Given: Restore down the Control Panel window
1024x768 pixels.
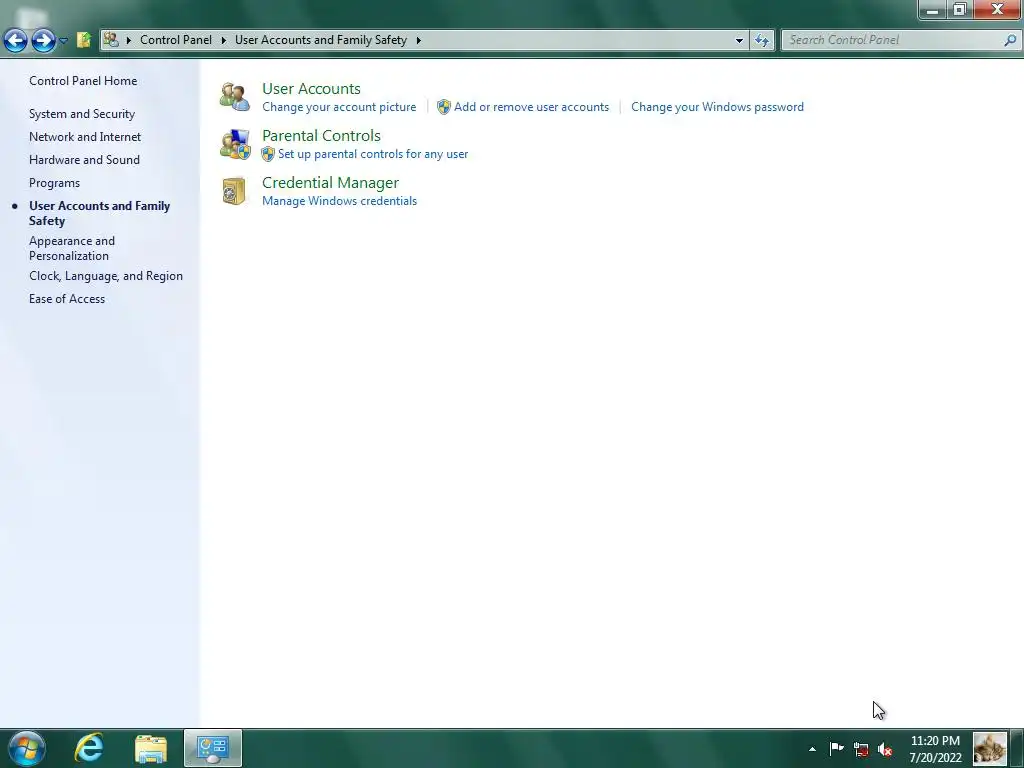Looking at the screenshot, I should (x=959, y=10).
